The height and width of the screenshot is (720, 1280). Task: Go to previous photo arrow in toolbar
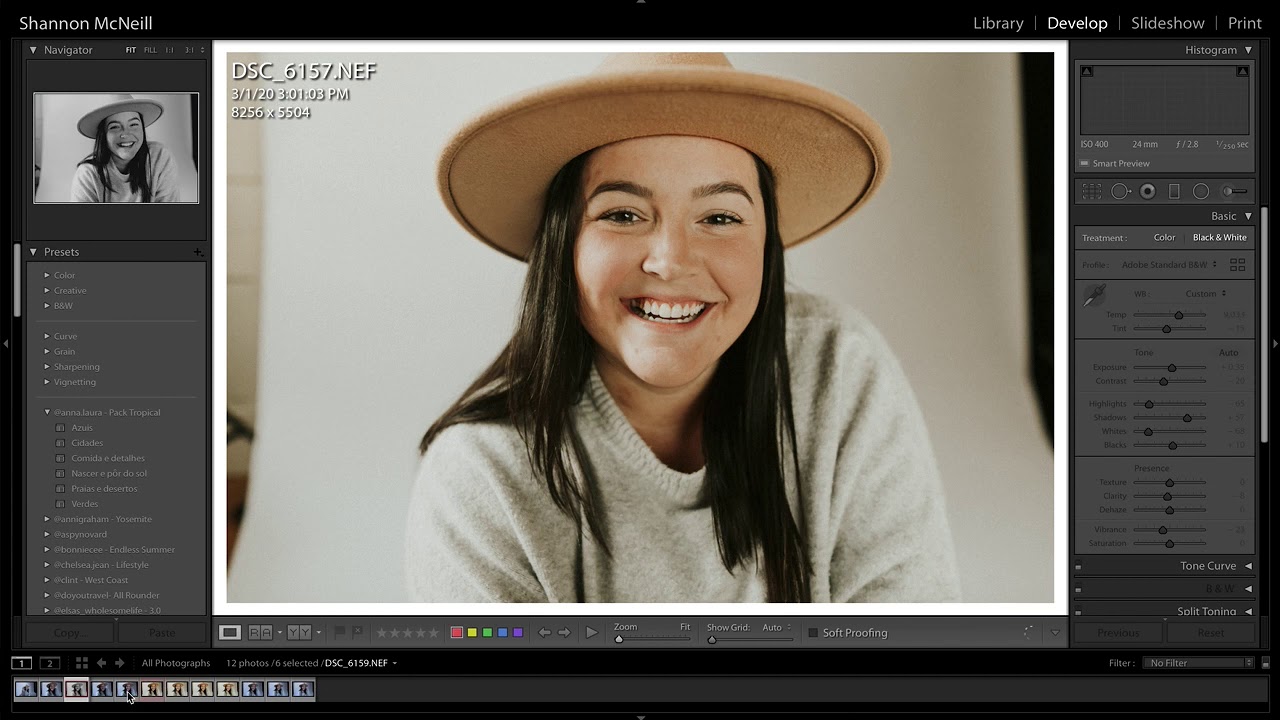[544, 632]
